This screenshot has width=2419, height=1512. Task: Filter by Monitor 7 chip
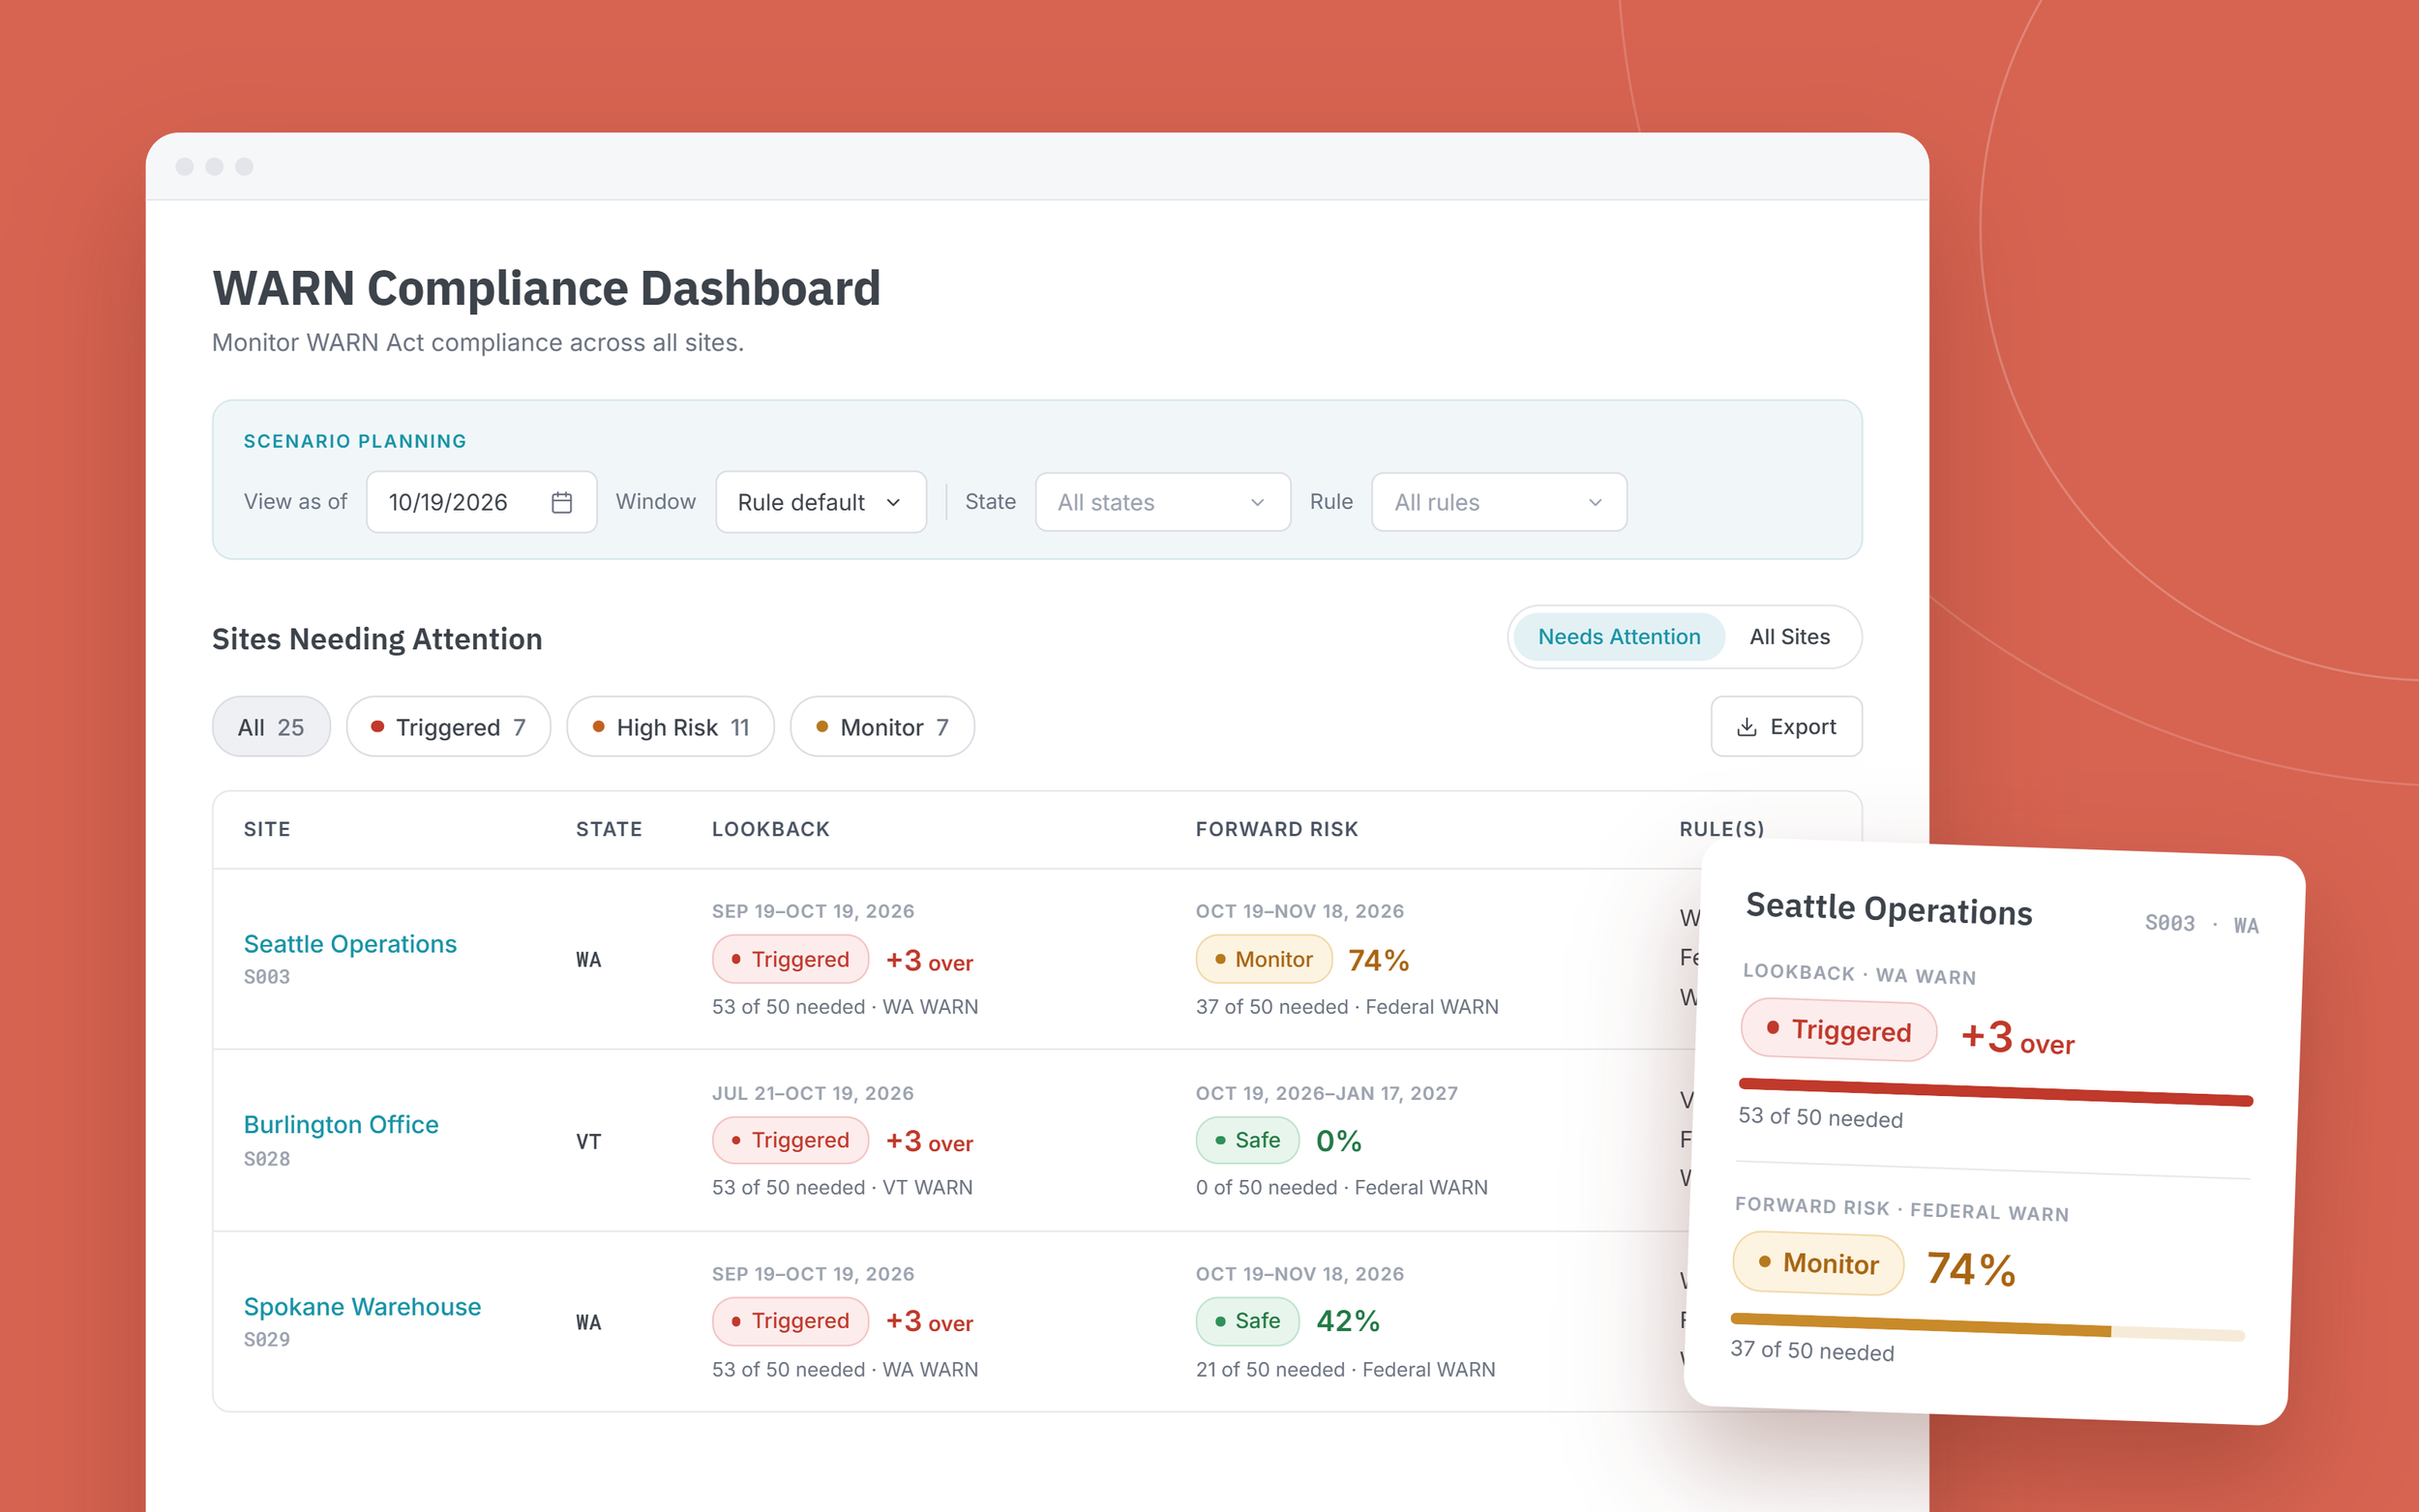882,727
